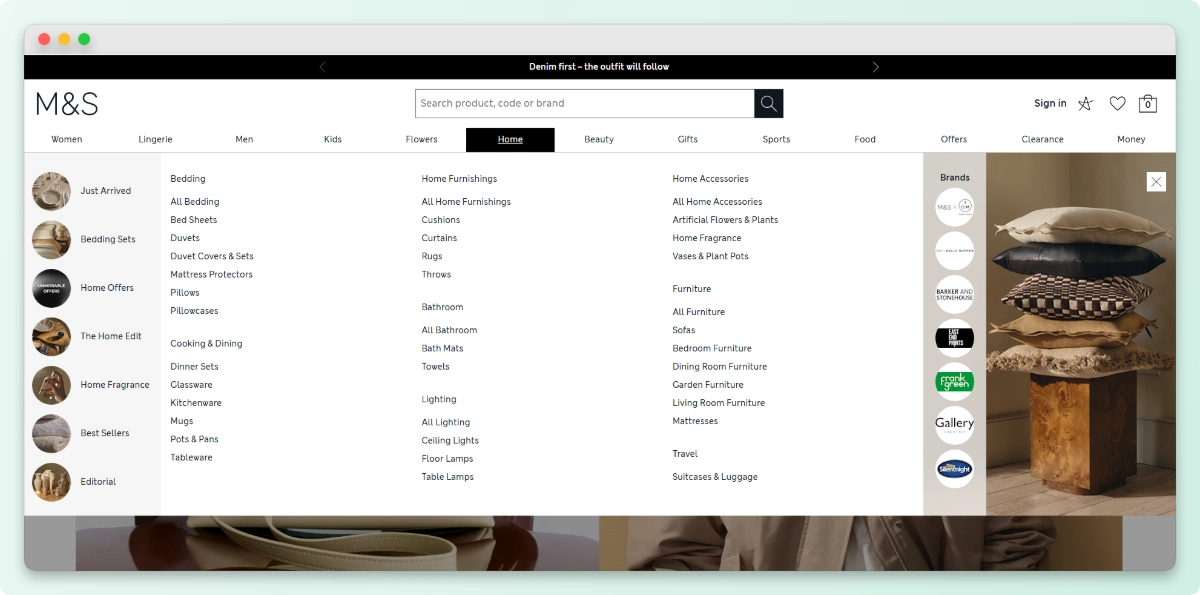The height and width of the screenshot is (595, 1200).
Task: Close the Home mega menu
Action: click(x=1156, y=181)
